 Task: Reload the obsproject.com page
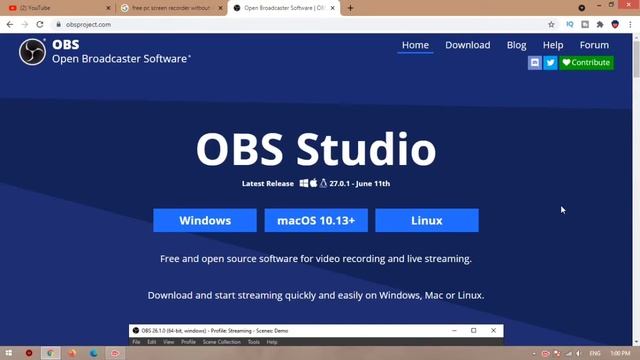click(x=40, y=24)
